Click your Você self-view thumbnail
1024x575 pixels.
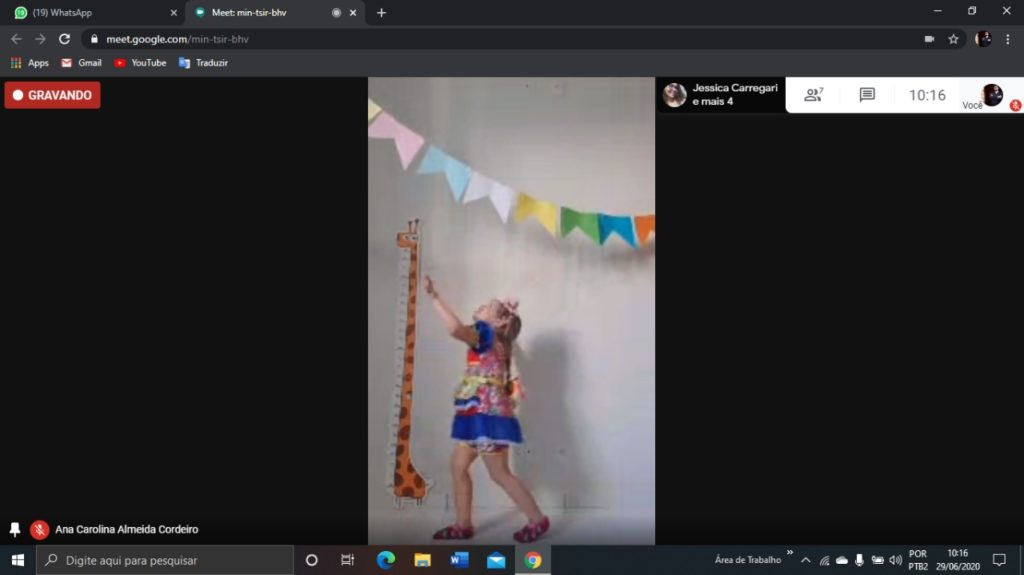tap(991, 95)
